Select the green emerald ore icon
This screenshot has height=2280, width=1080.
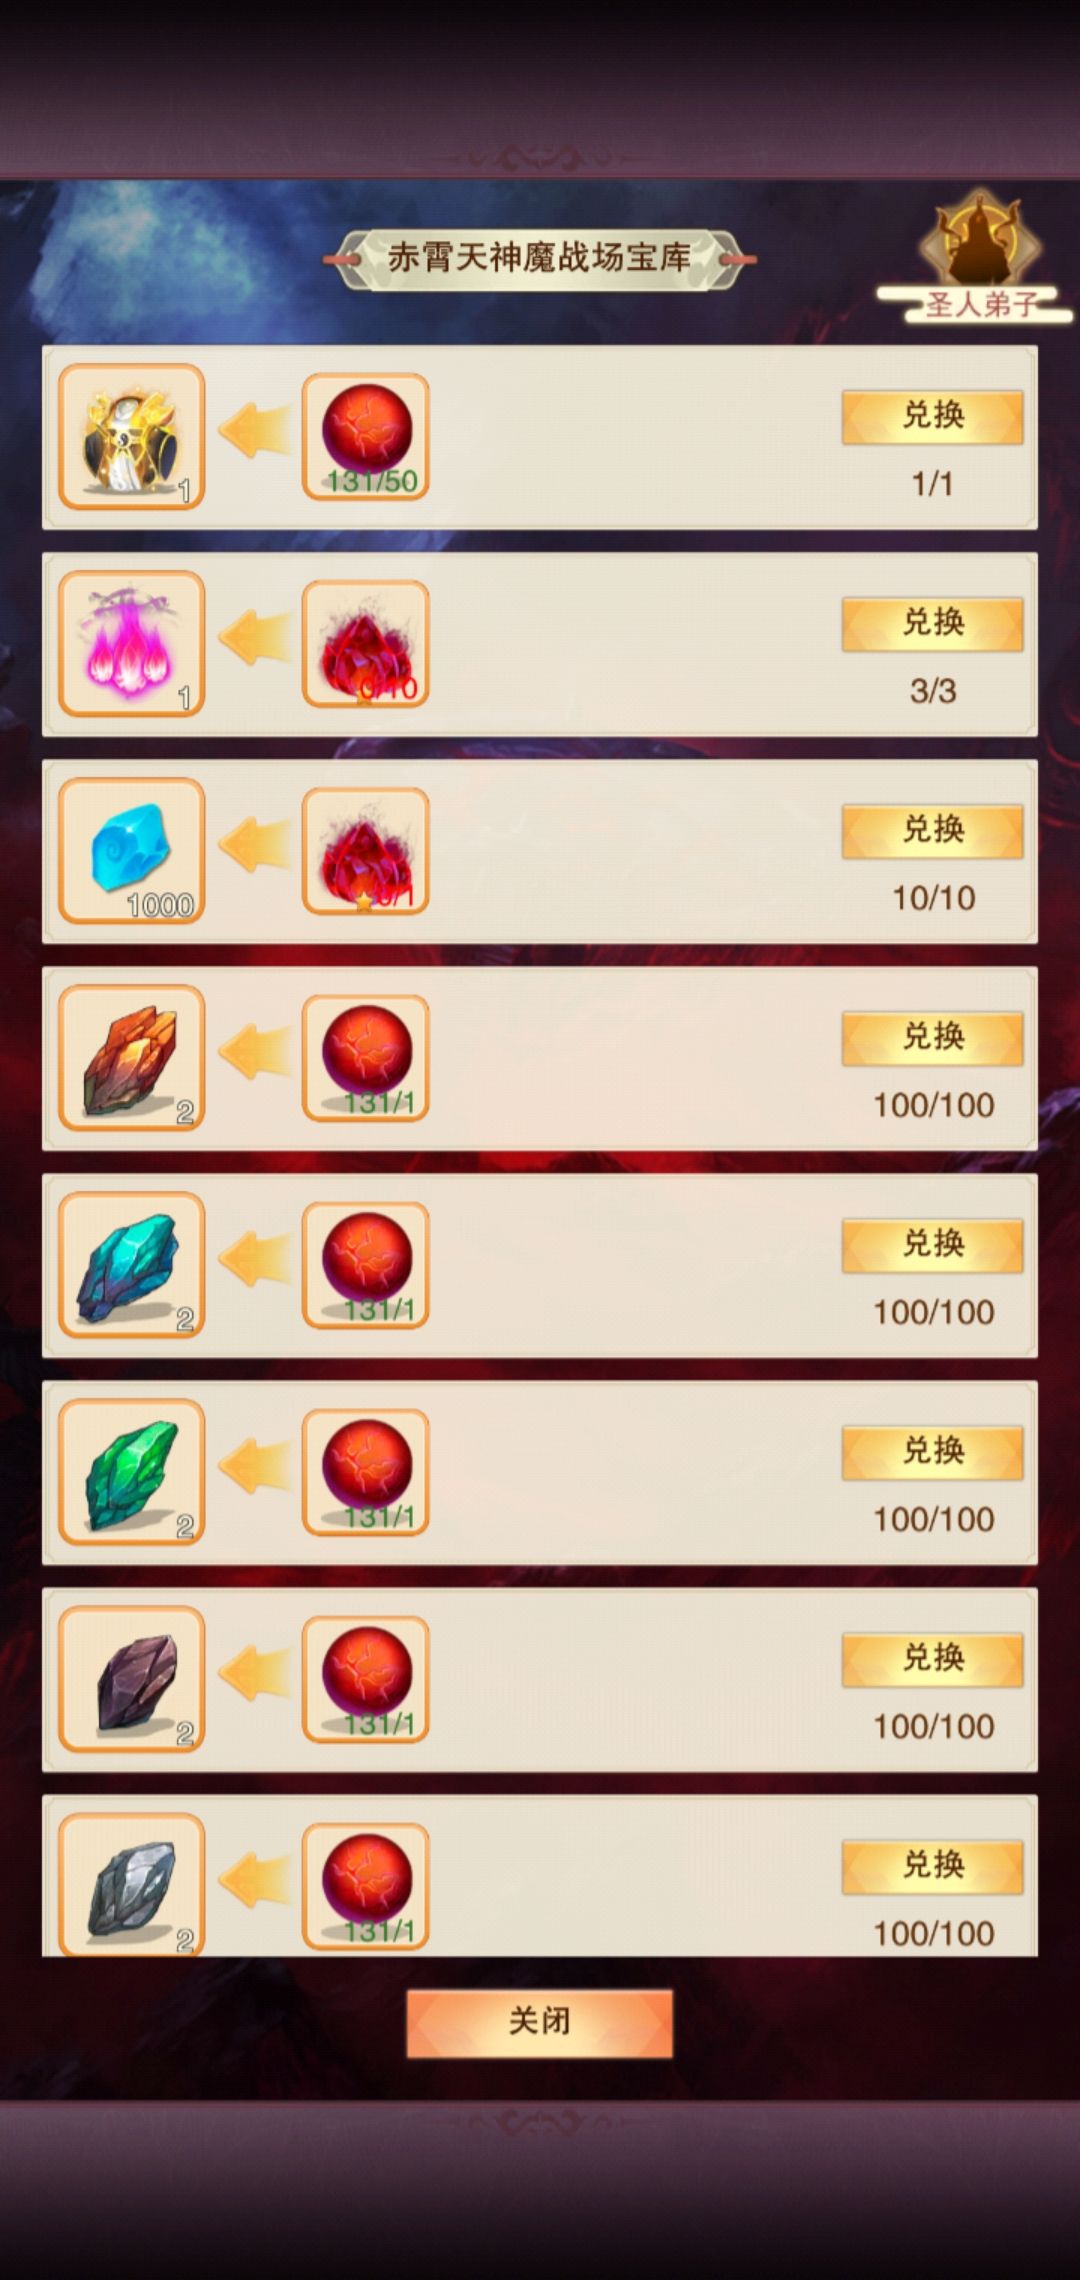[132, 1472]
